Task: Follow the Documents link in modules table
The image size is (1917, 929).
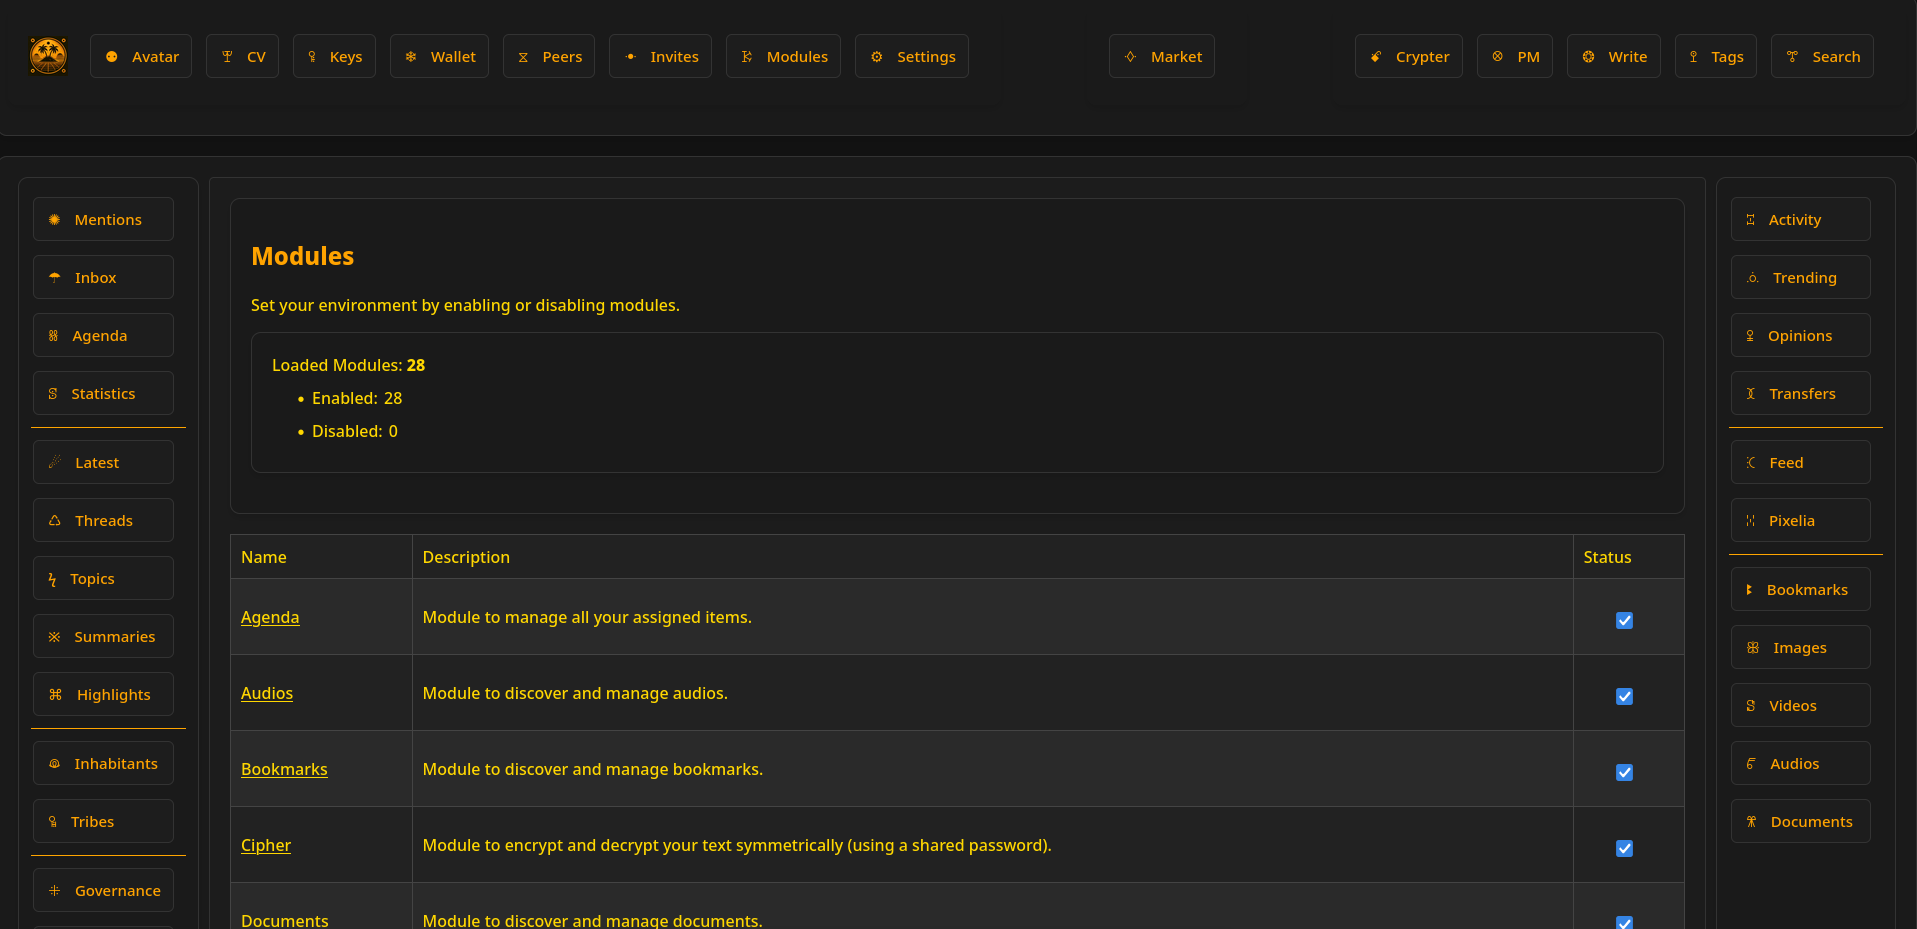Action: 285,920
